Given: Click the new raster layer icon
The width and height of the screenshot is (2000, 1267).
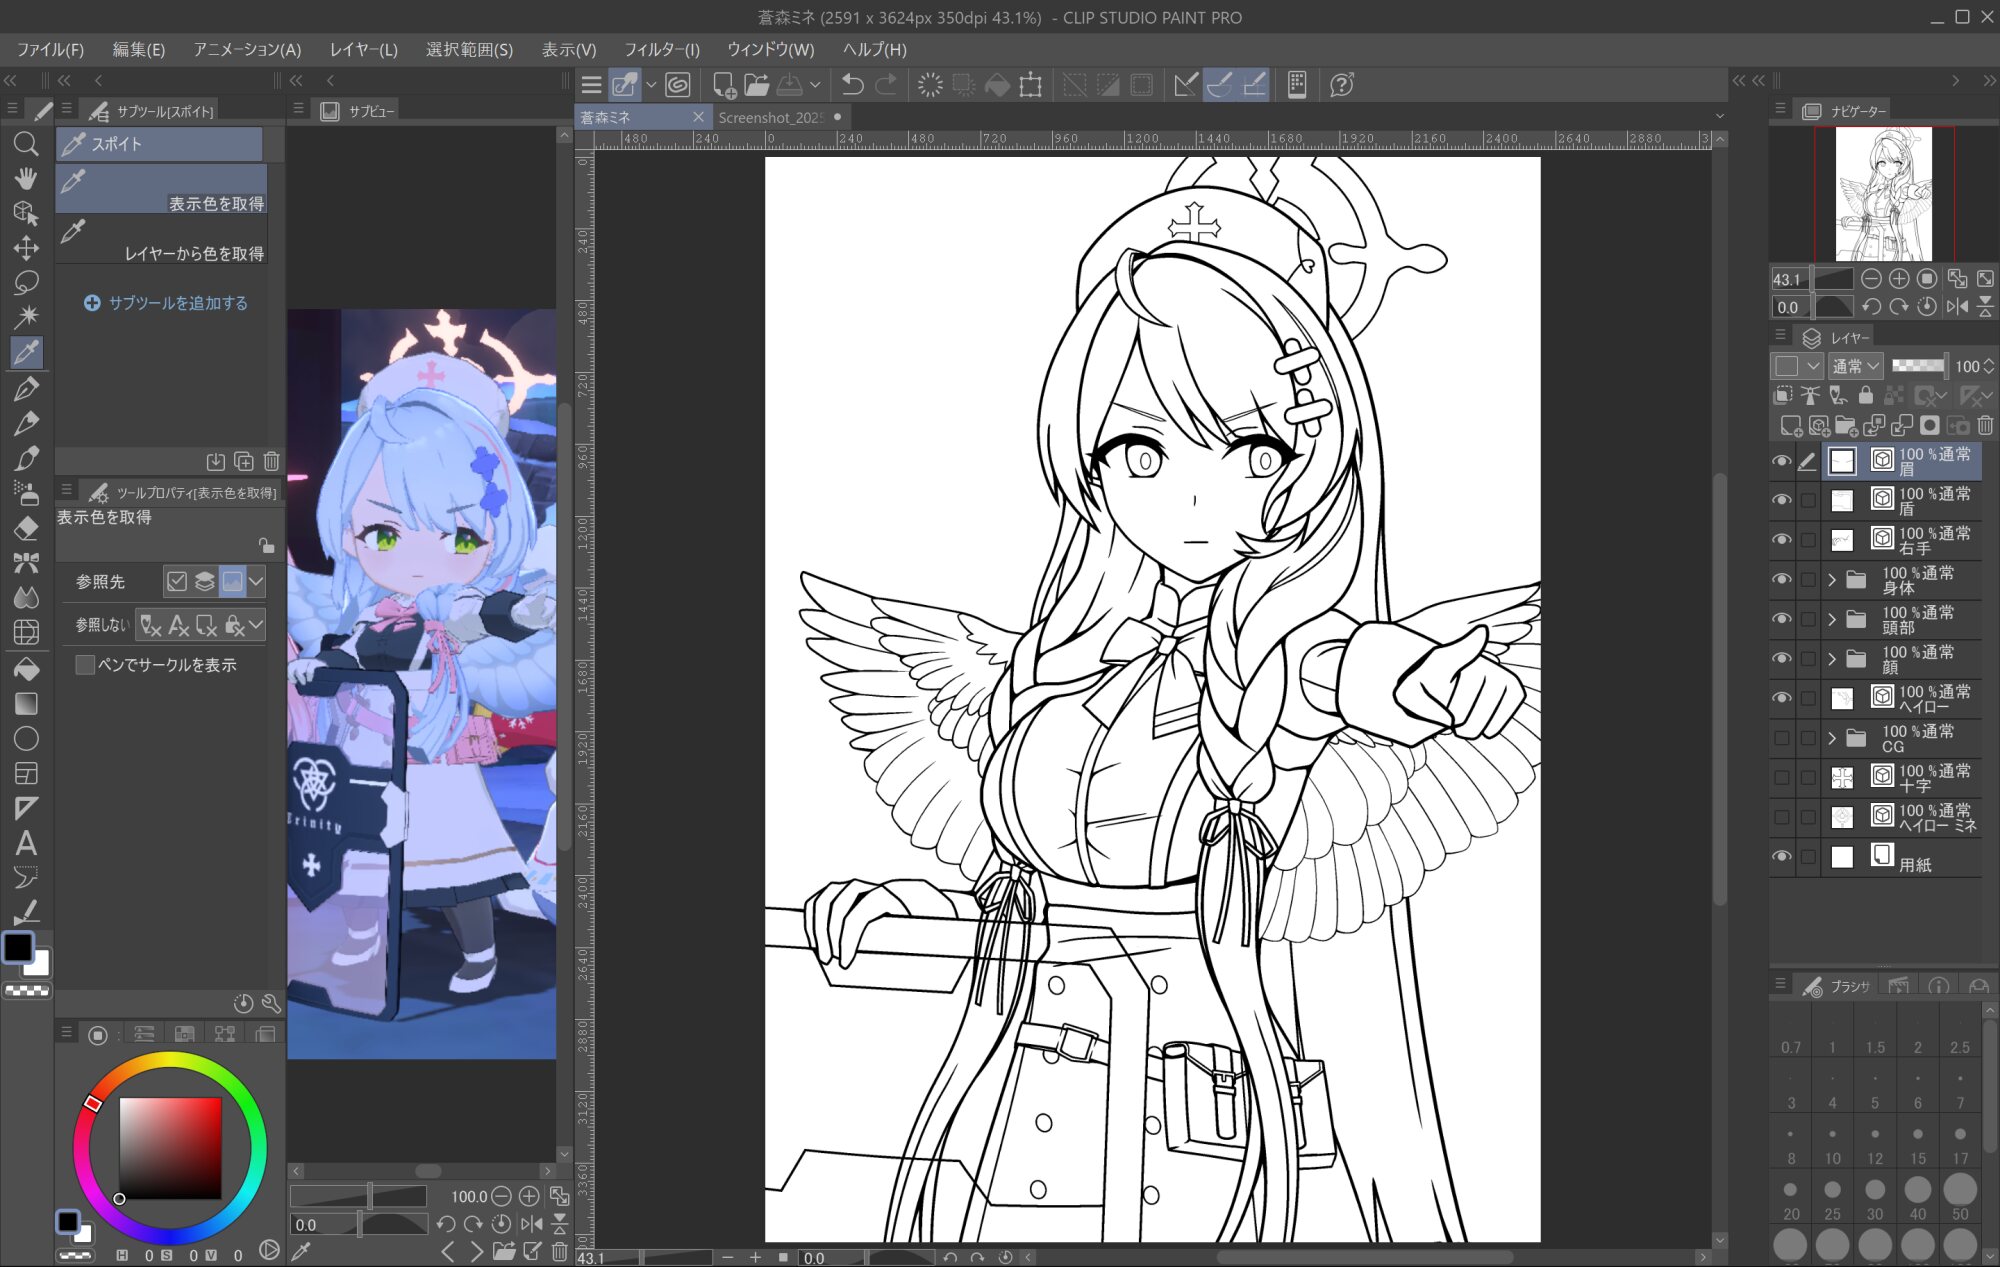Looking at the screenshot, I should [x=1791, y=426].
